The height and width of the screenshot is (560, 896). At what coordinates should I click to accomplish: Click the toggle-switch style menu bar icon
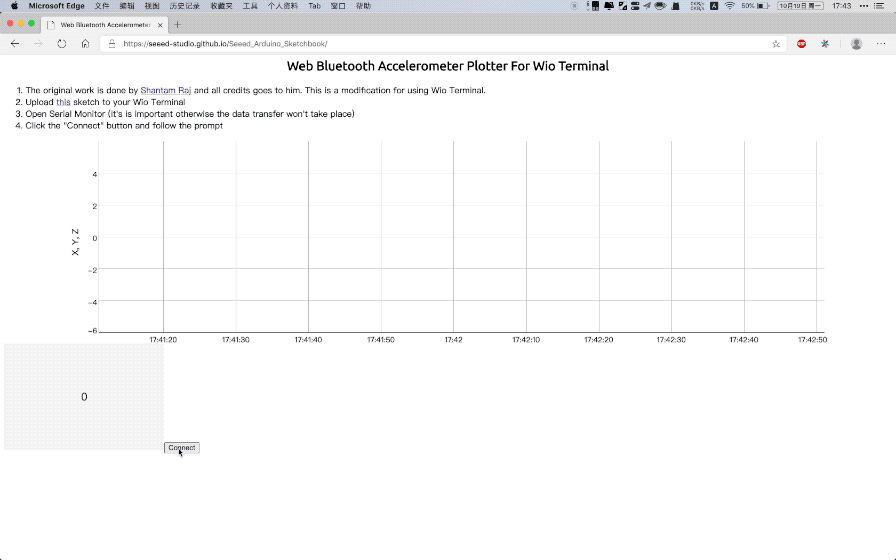[635, 6]
